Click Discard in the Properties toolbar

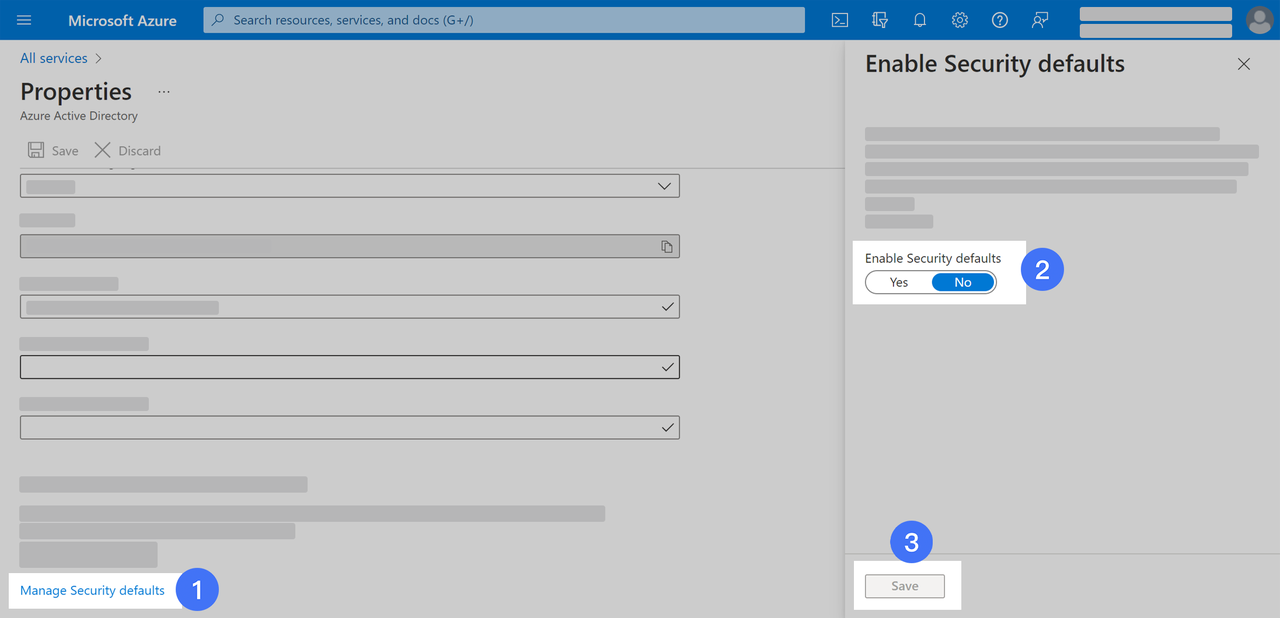pos(128,151)
